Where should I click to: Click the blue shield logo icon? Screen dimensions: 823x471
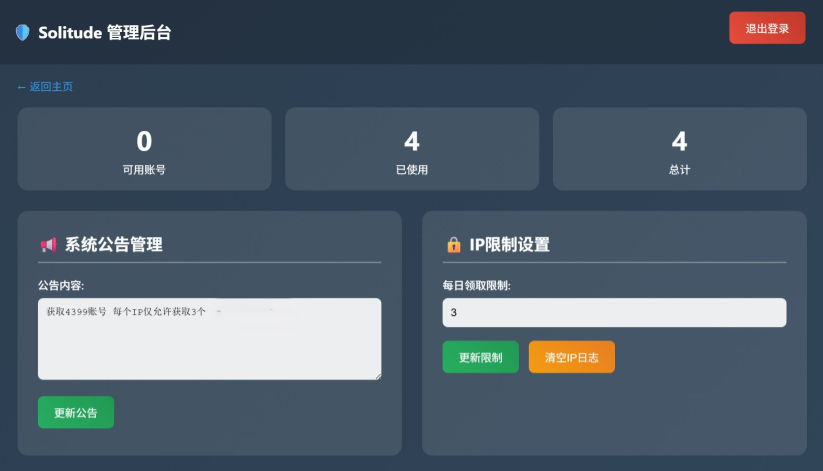23,32
